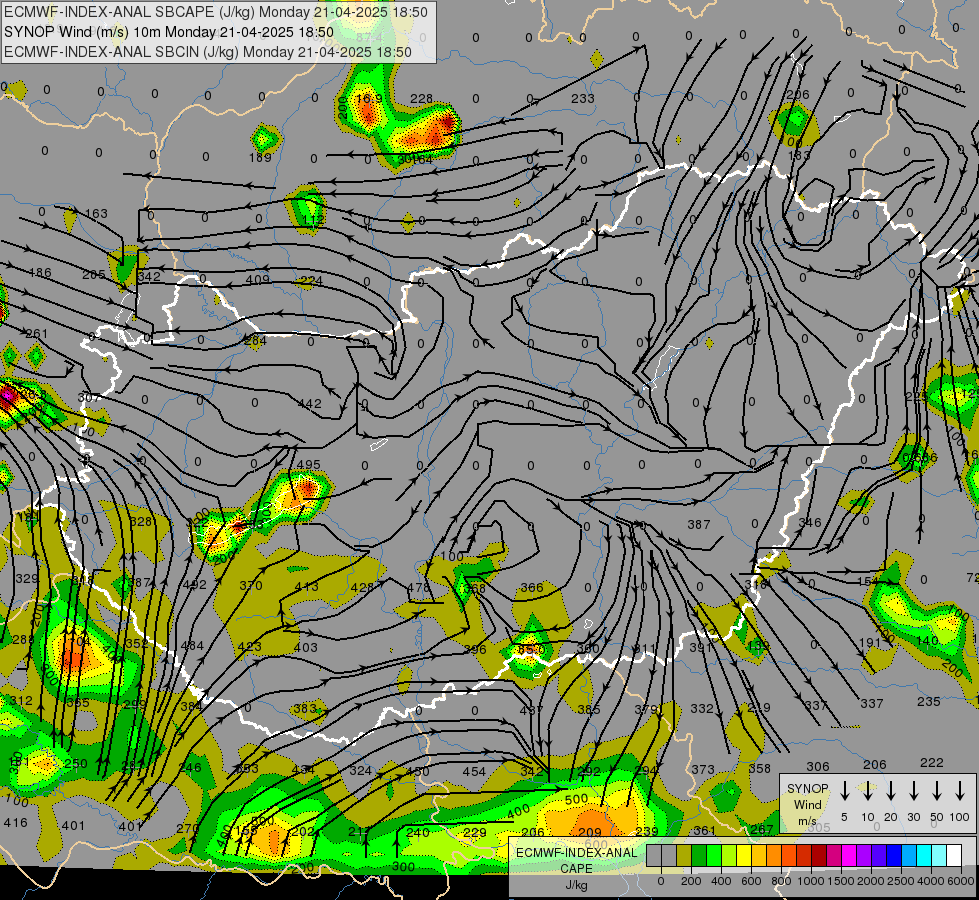This screenshot has width=979, height=900.
Task: Click the 20 m/s wind arrow in the legend
Action: pyautogui.click(x=890, y=791)
